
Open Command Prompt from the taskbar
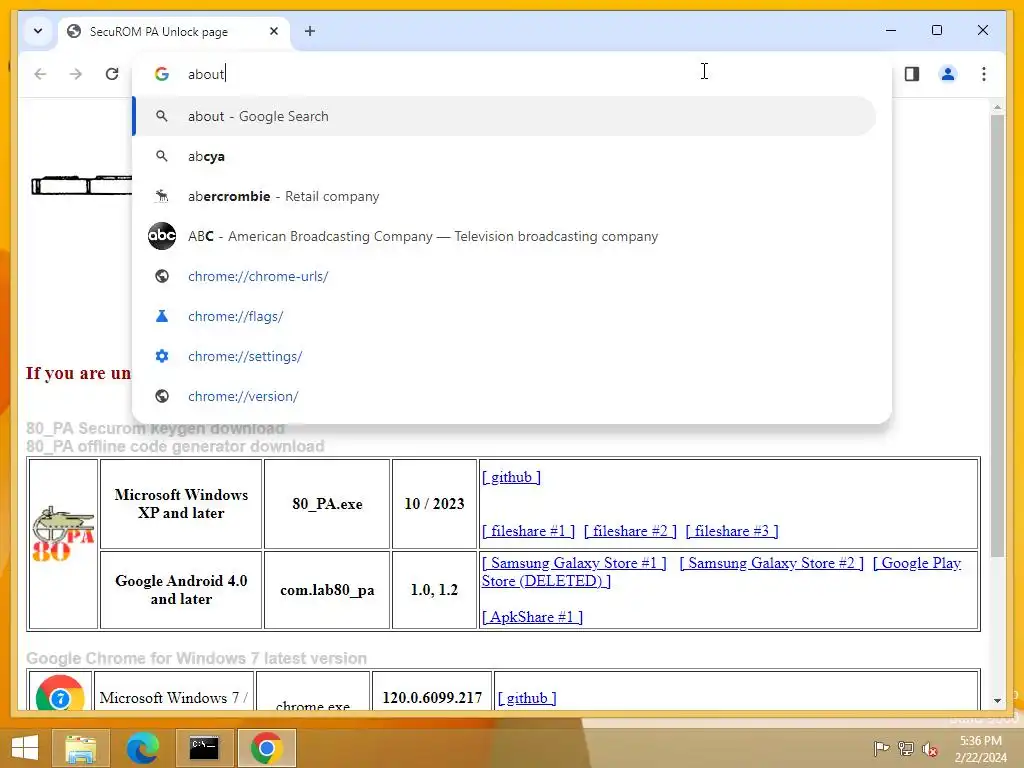point(204,748)
